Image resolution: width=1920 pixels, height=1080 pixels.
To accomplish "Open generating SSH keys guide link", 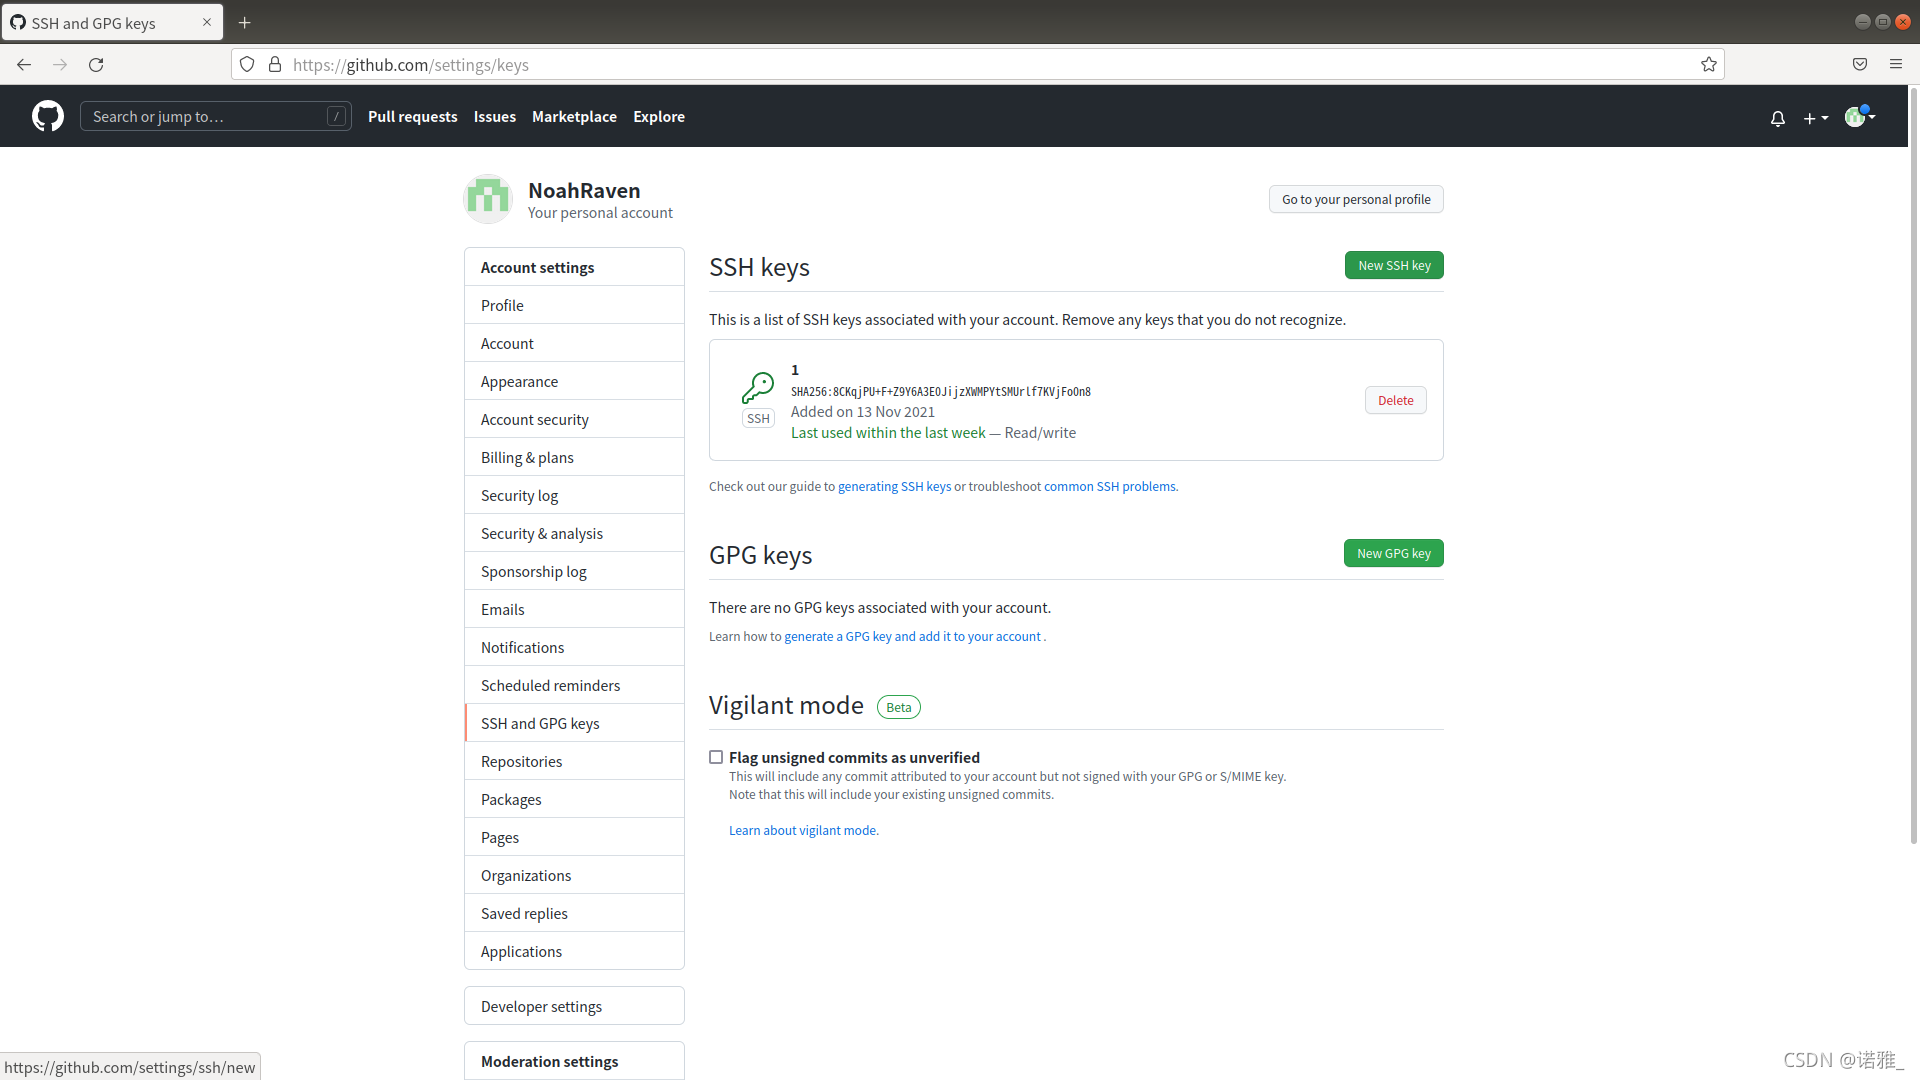I will pyautogui.click(x=894, y=486).
